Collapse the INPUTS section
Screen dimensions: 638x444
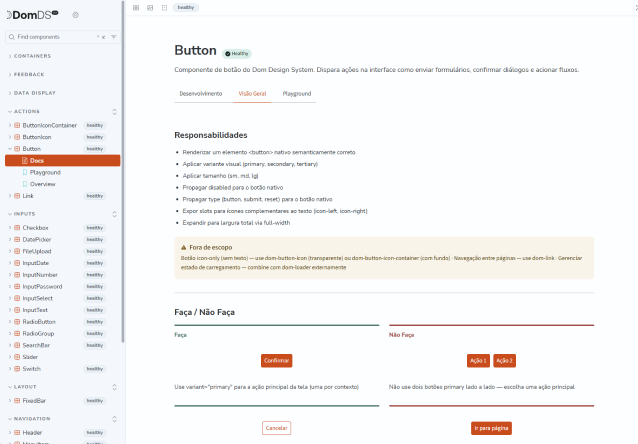tap(22, 214)
